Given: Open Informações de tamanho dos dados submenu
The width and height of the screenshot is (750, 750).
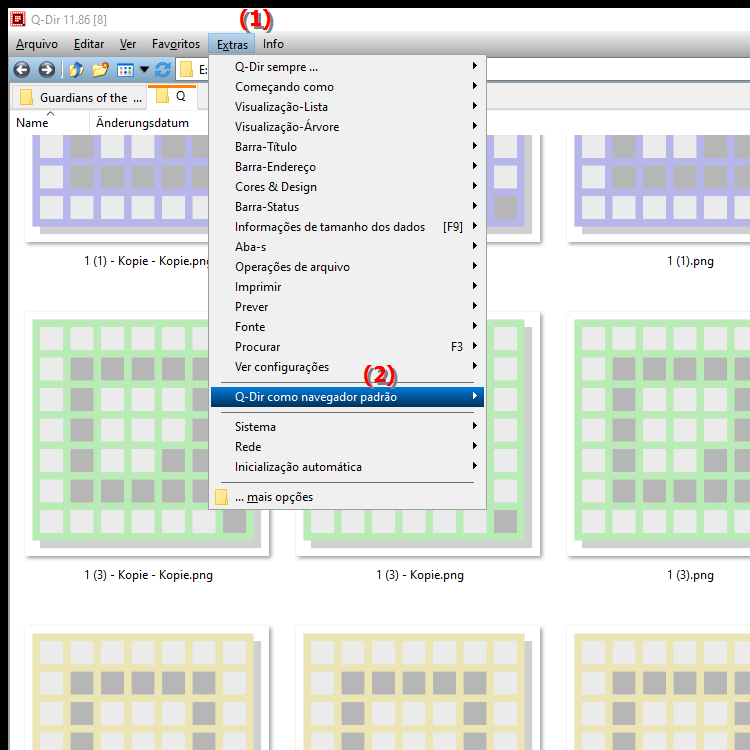Looking at the screenshot, I should pos(347,227).
